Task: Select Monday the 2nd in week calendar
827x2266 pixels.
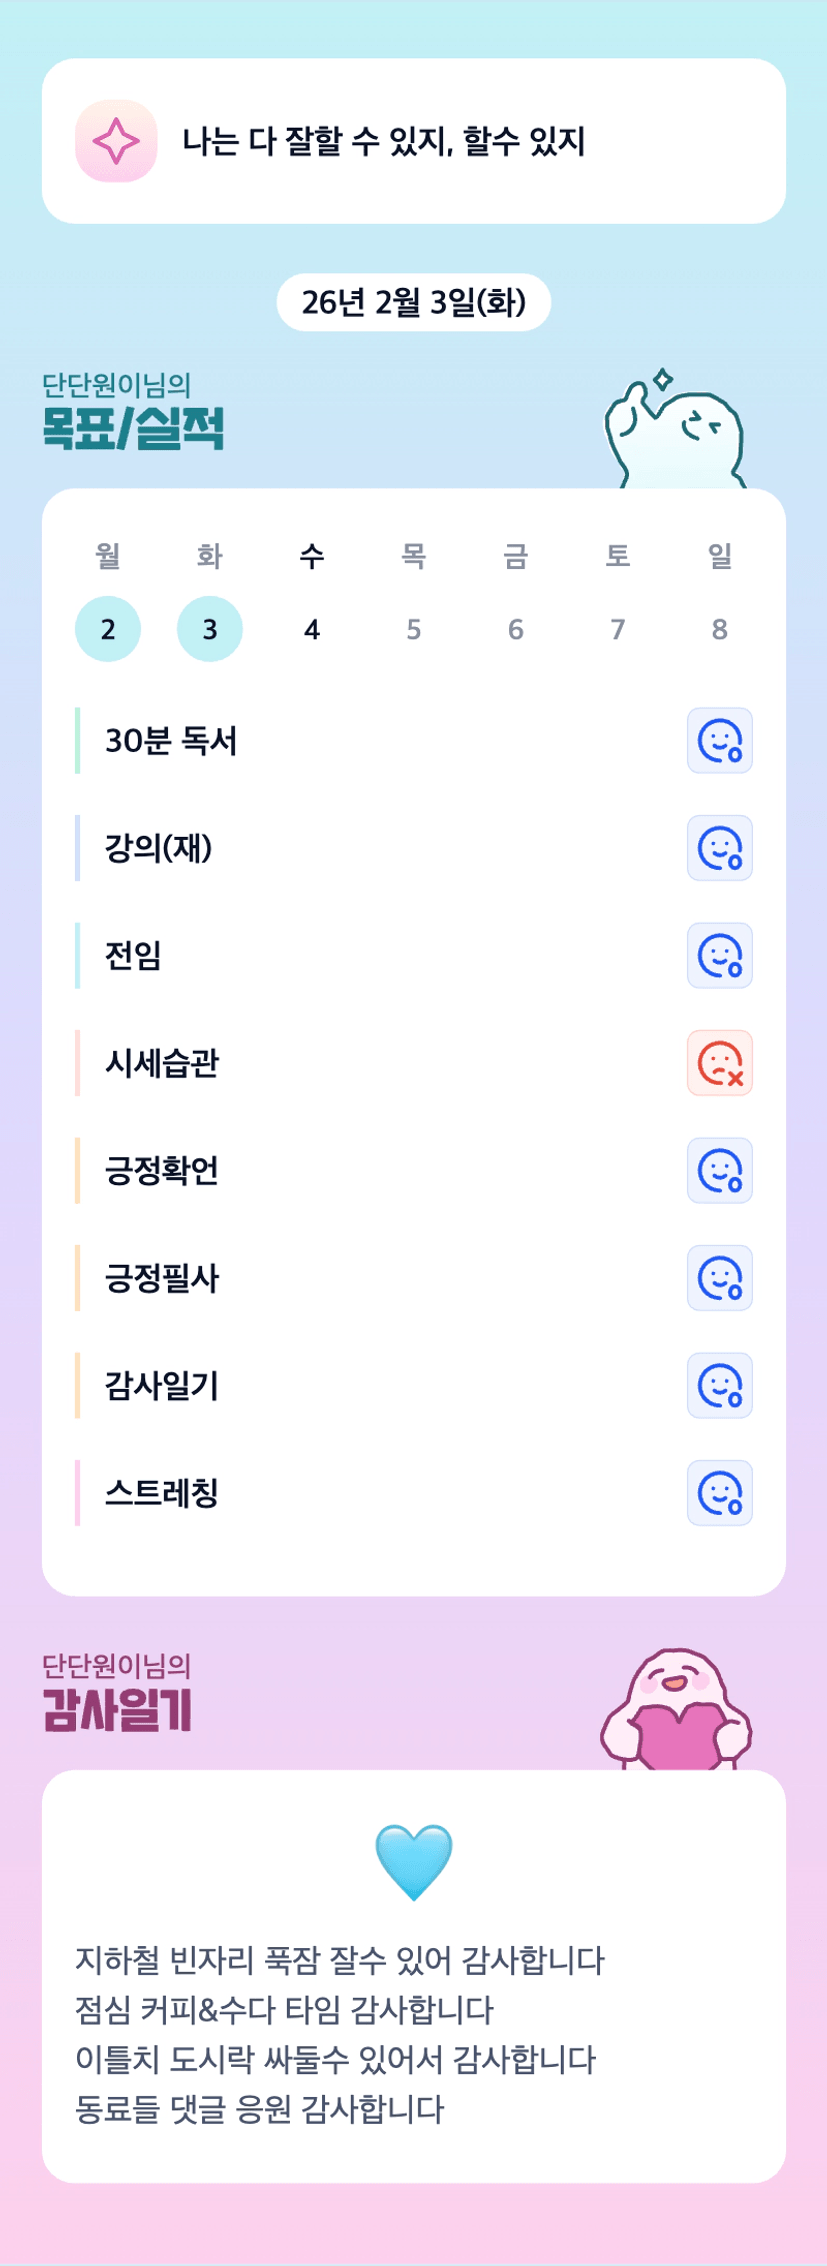Action: coord(108,629)
